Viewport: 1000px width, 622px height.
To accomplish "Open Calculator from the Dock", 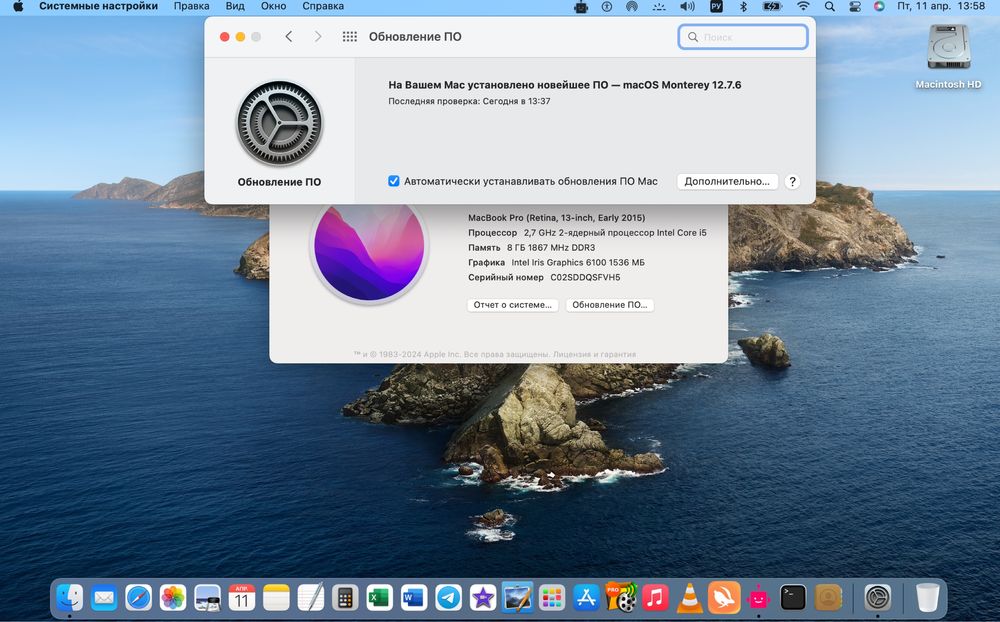I will [345, 598].
